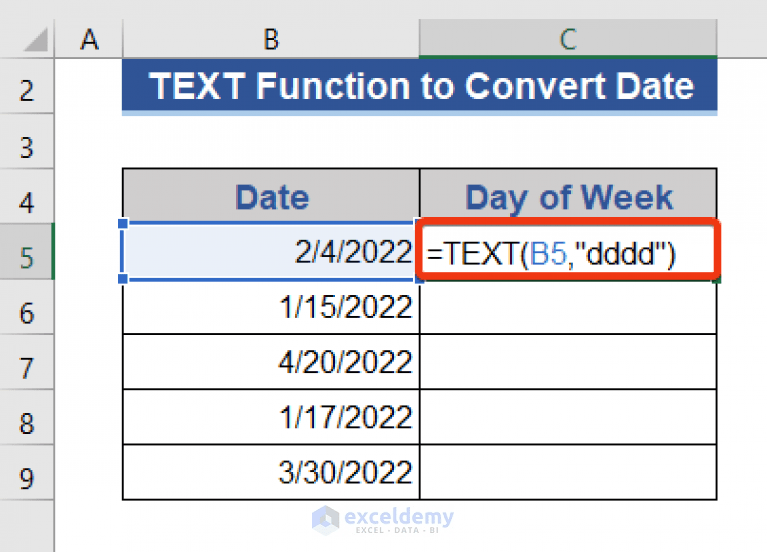This screenshot has width=767, height=552.
Task: Select row 9 header
Action: [x=26, y=473]
